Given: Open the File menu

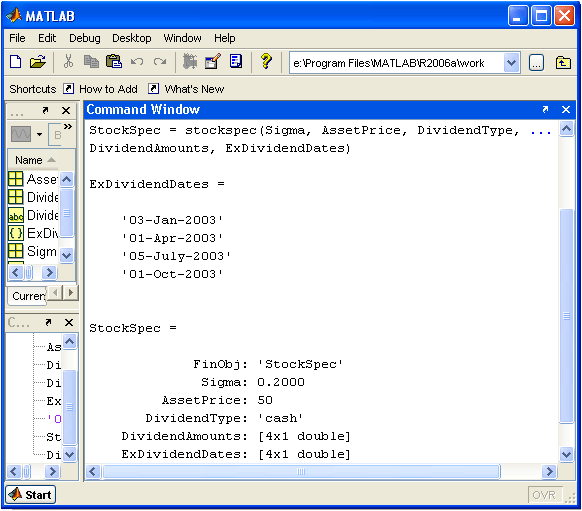Looking at the screenshot, I should (x=17, y=38).
